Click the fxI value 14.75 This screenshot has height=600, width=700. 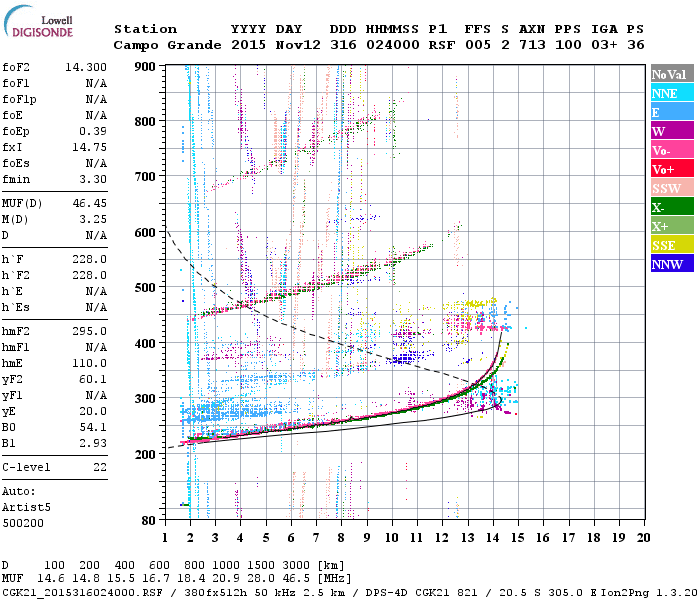point(89,147)
